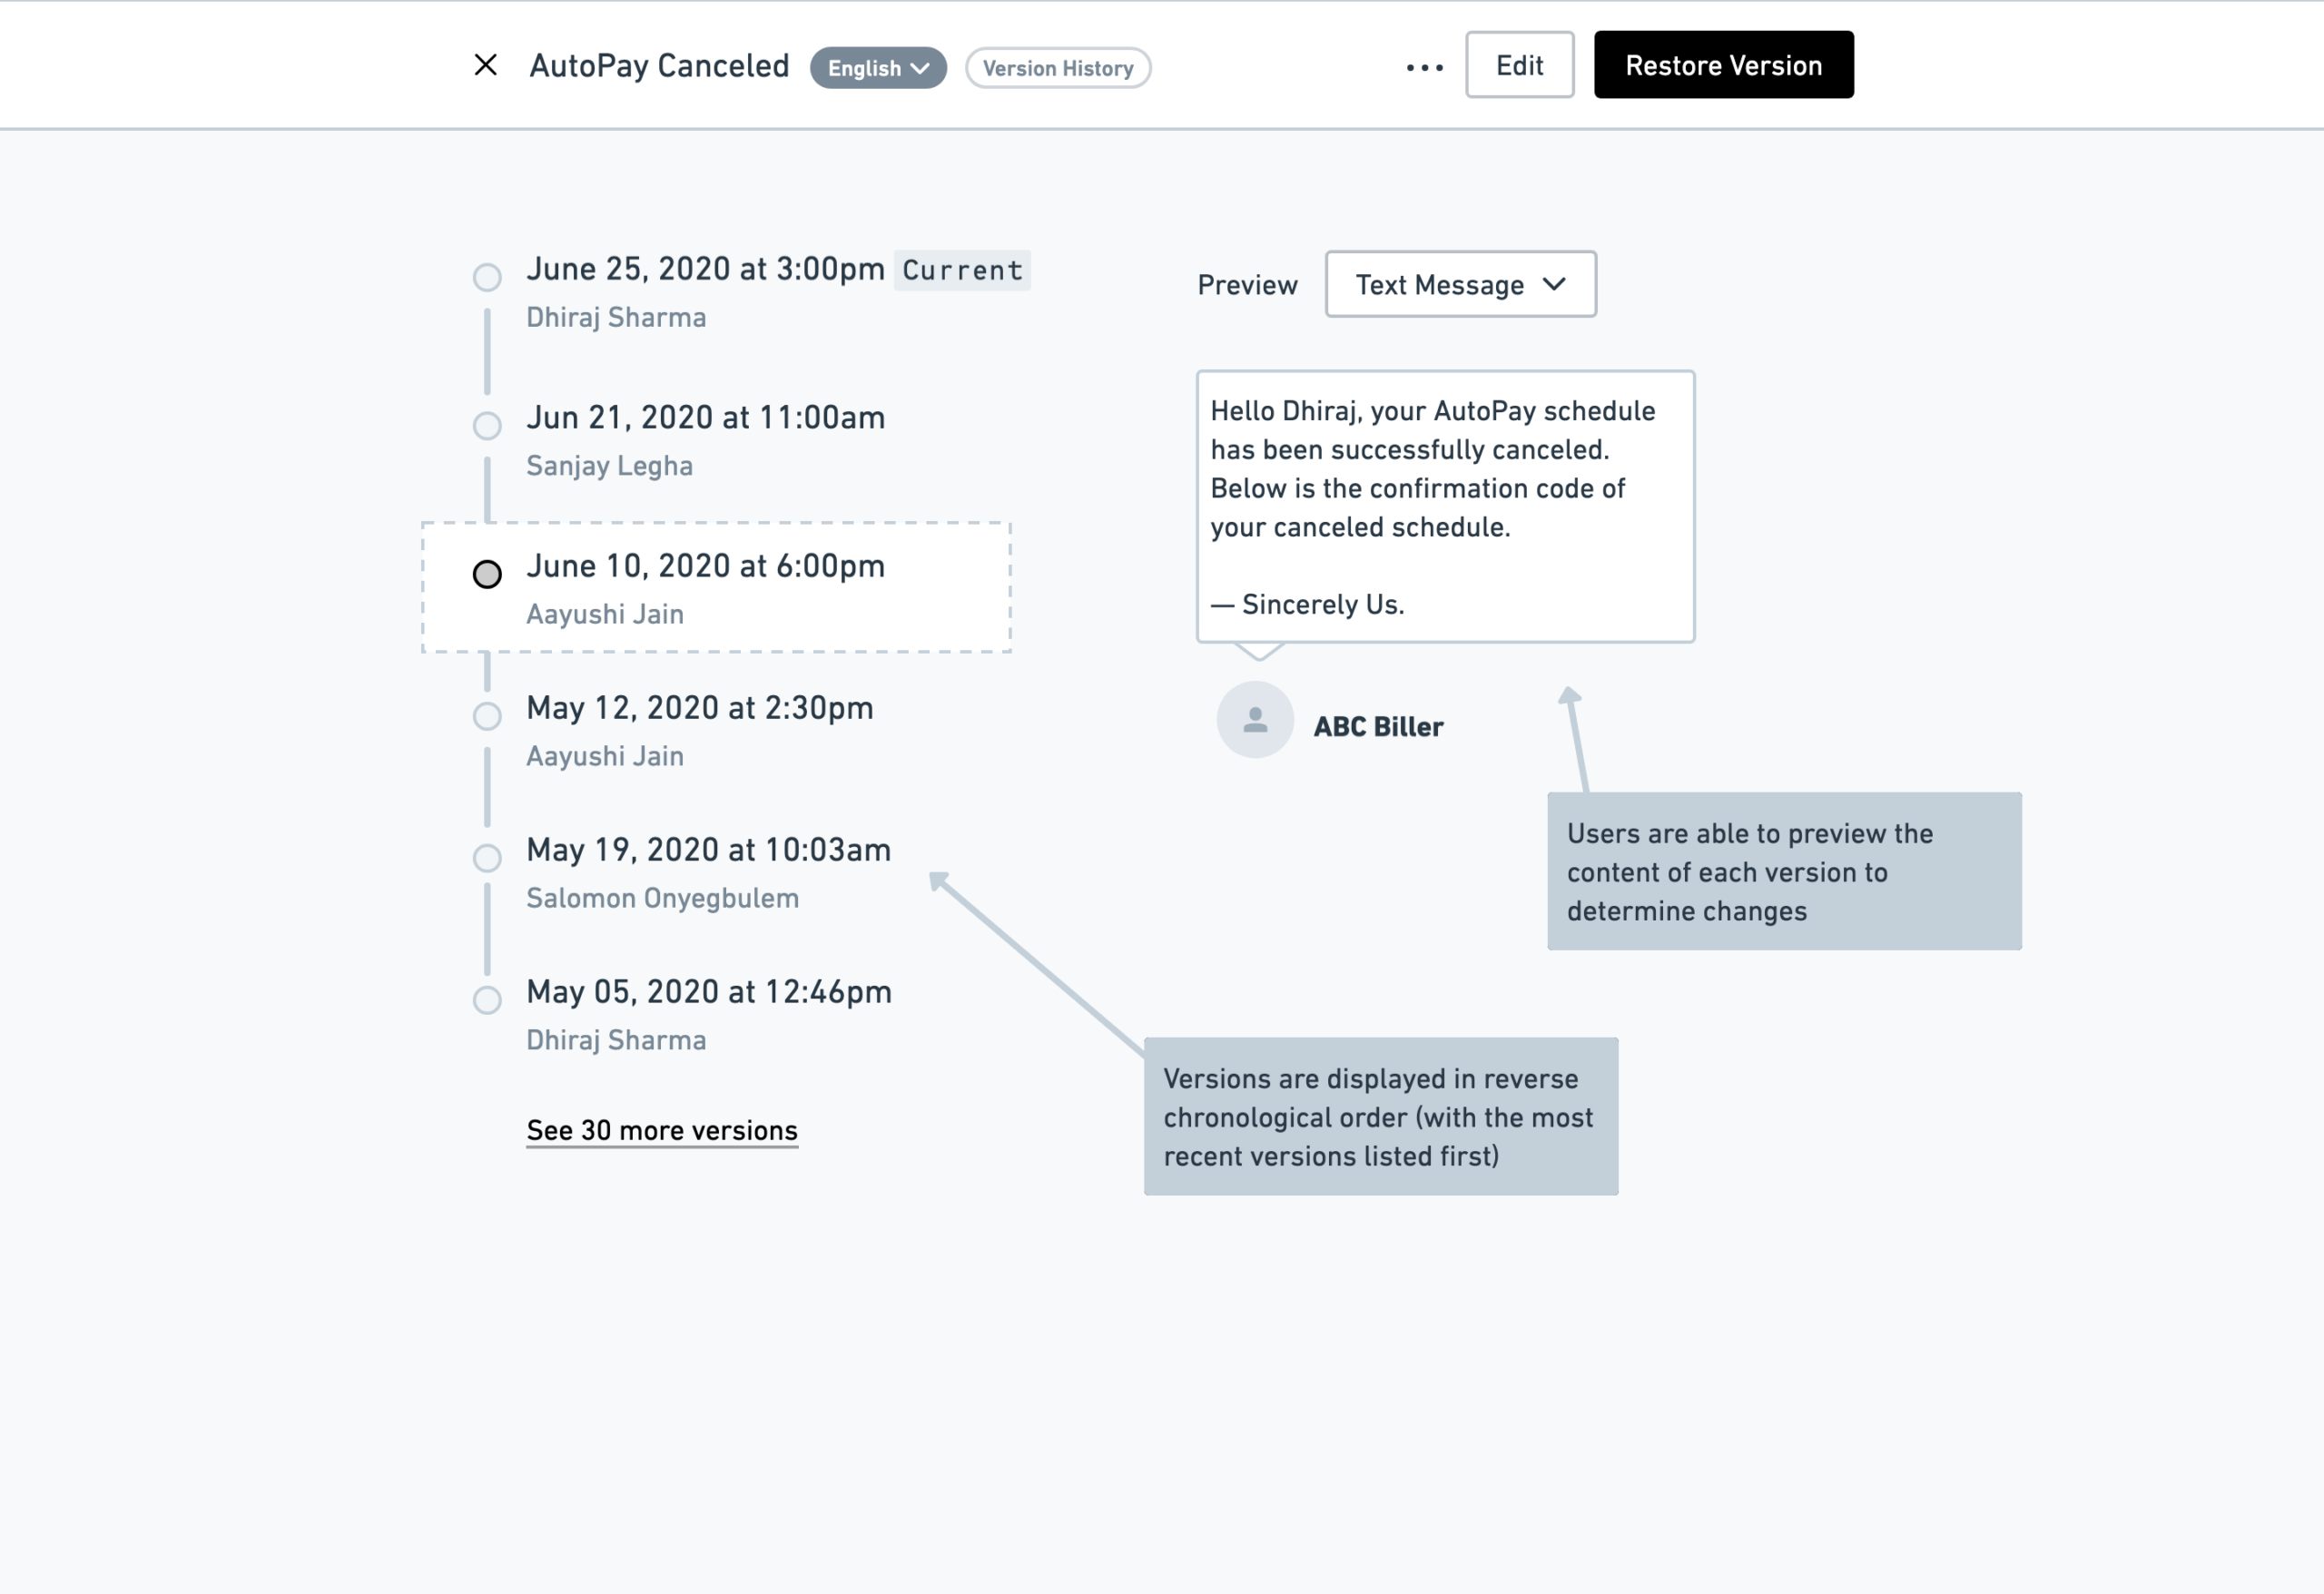2324x1594 pixels.
Task: Select the May 19, 2020 version radio
Action: [487, 858]
